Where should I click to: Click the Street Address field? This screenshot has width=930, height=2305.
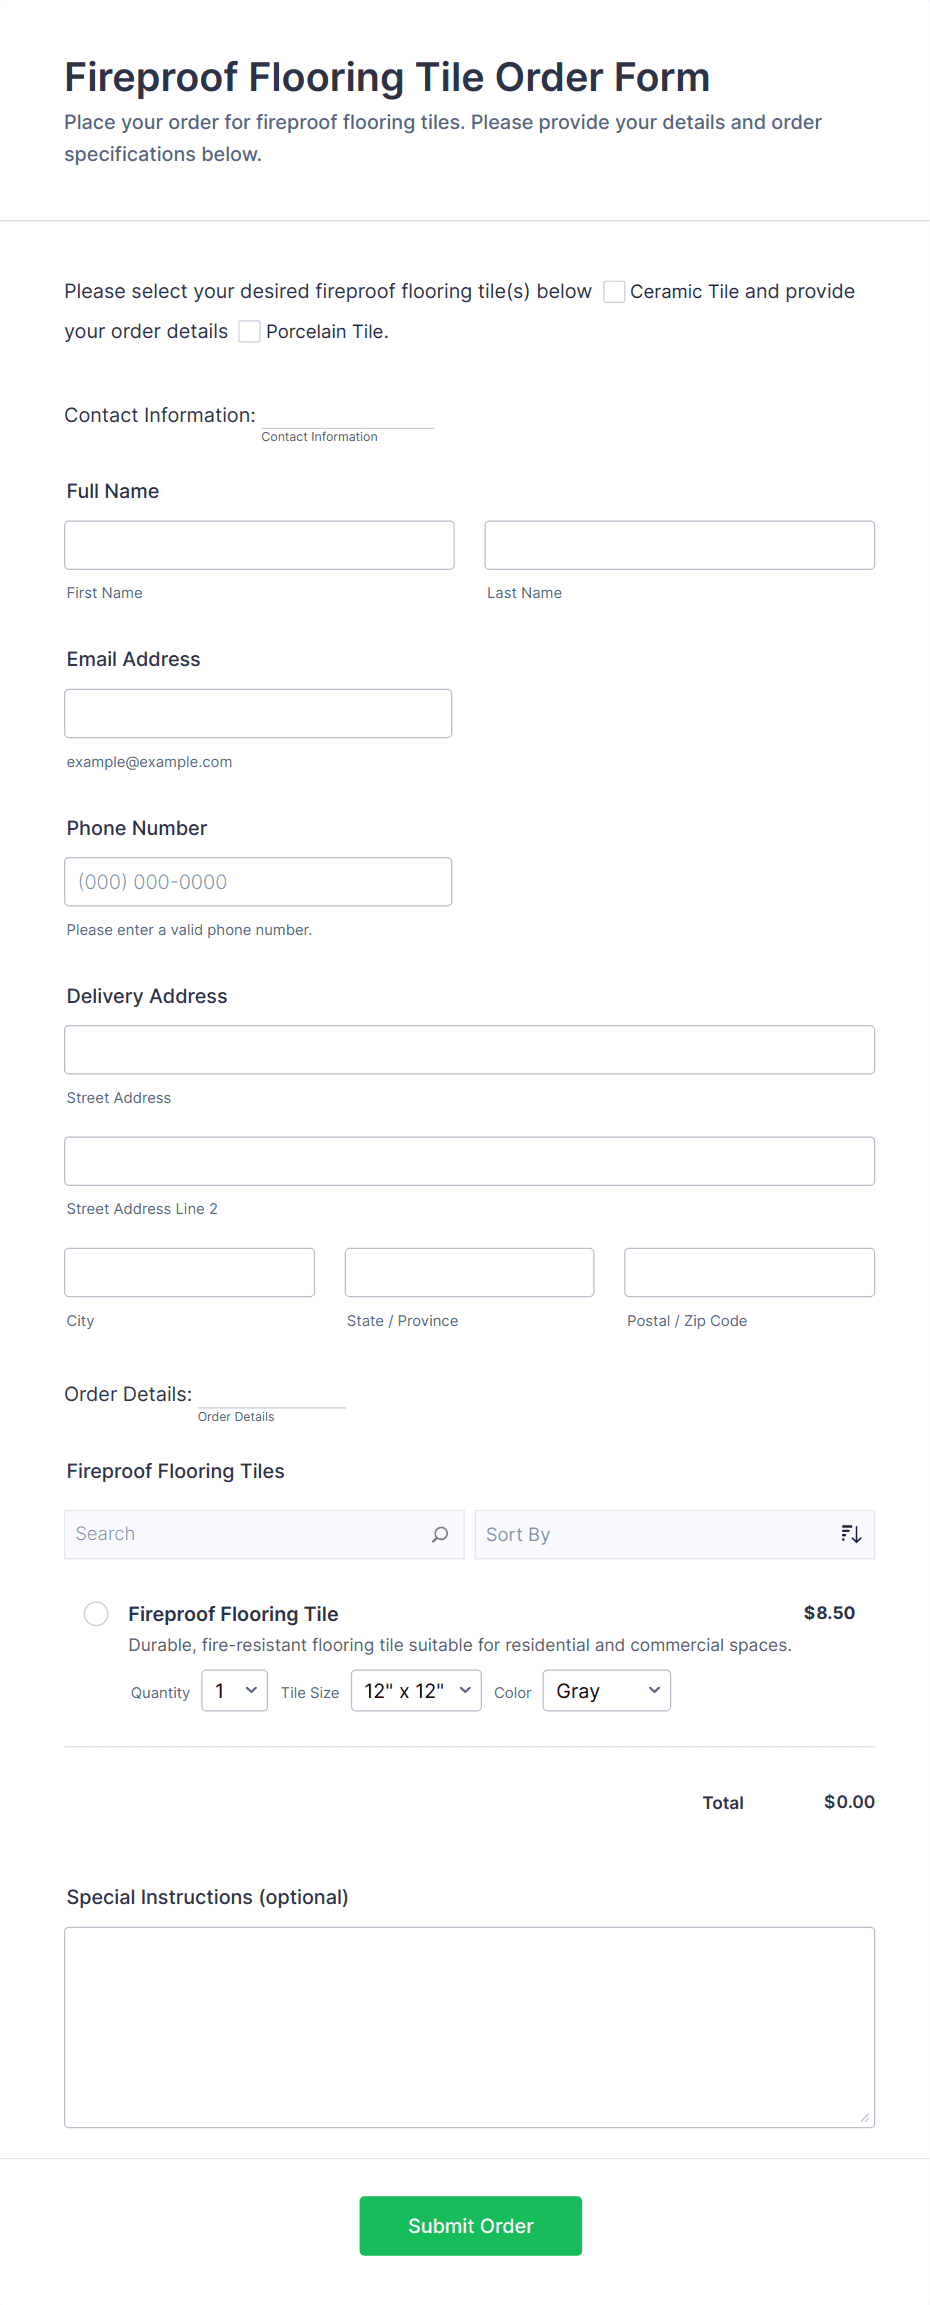click(x=469, y=1050)
